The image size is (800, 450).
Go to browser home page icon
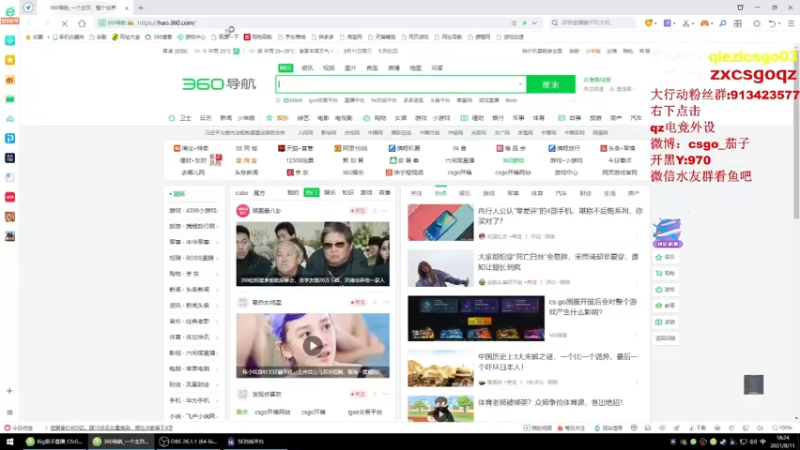(82, 23)
